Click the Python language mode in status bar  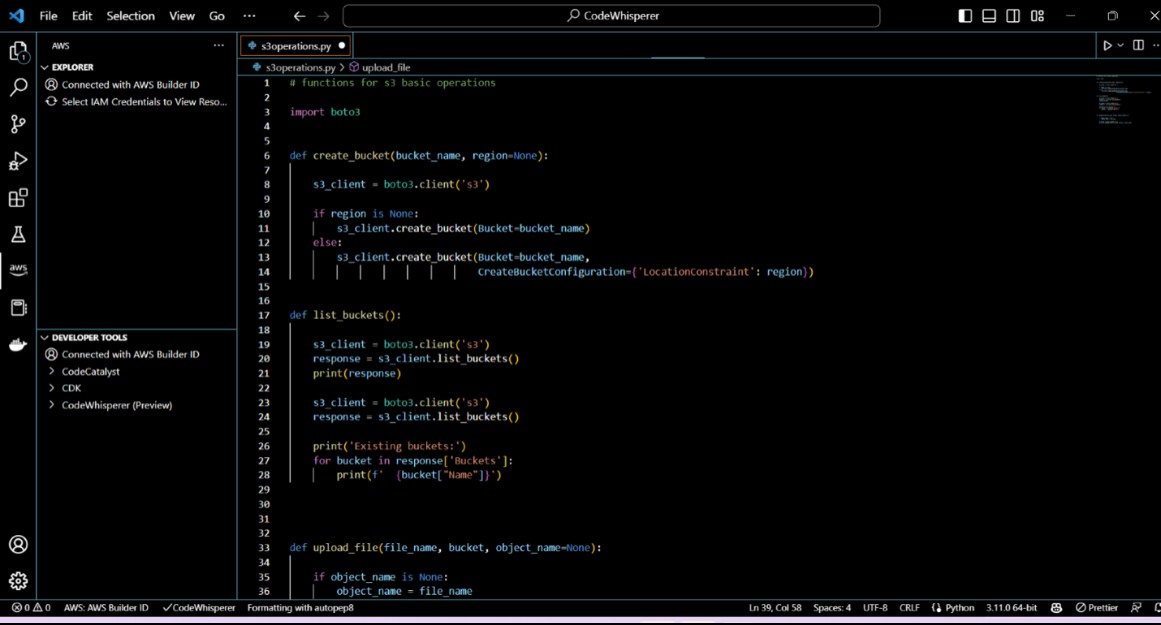click(x=958, y=608)
